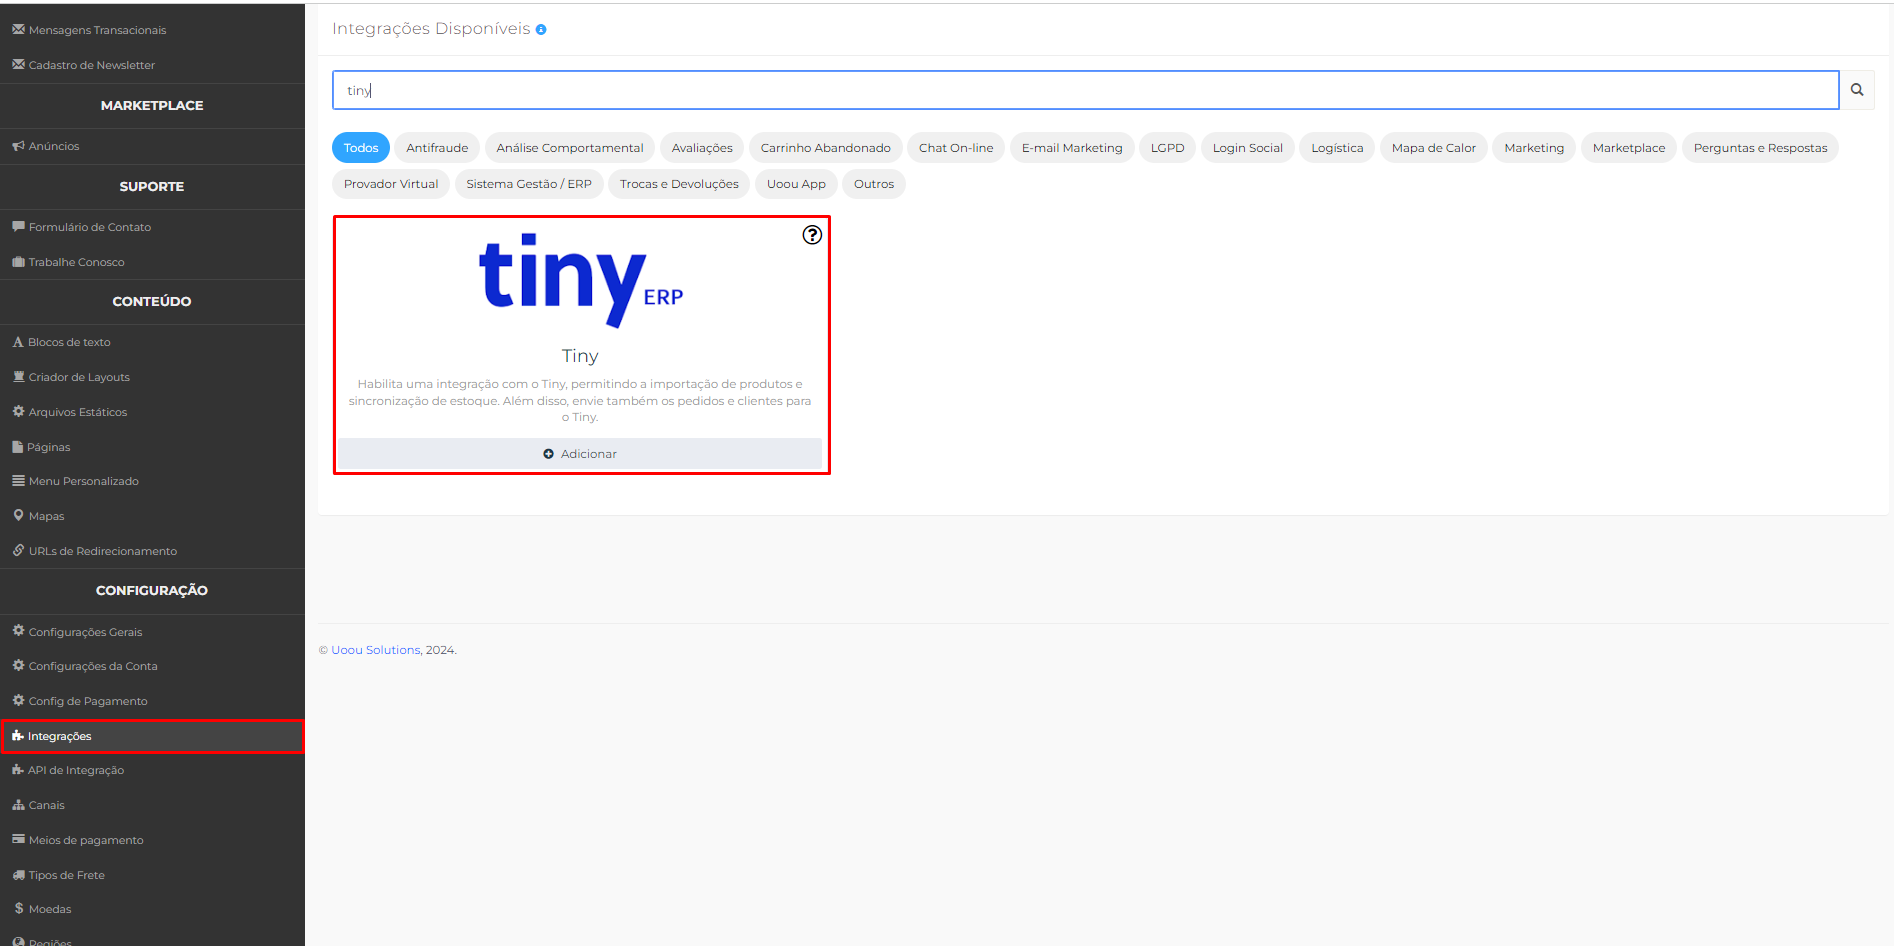Open Meios de pagamento
This screenshot has height=946, width=1894.
(152, 840)
